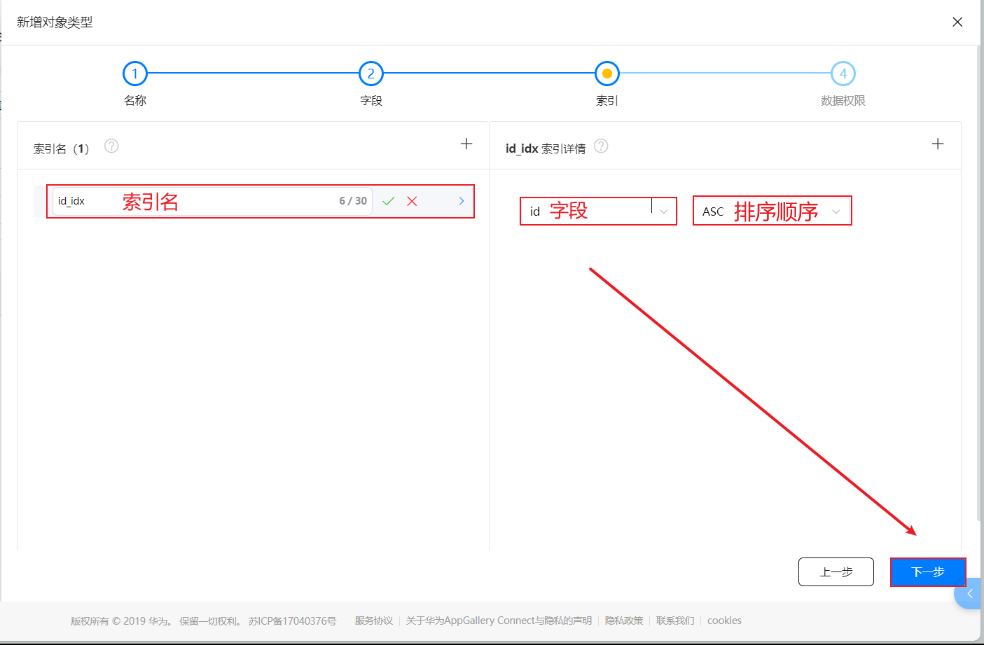Click the add index plus icon beside 索引名

point(466,144)
